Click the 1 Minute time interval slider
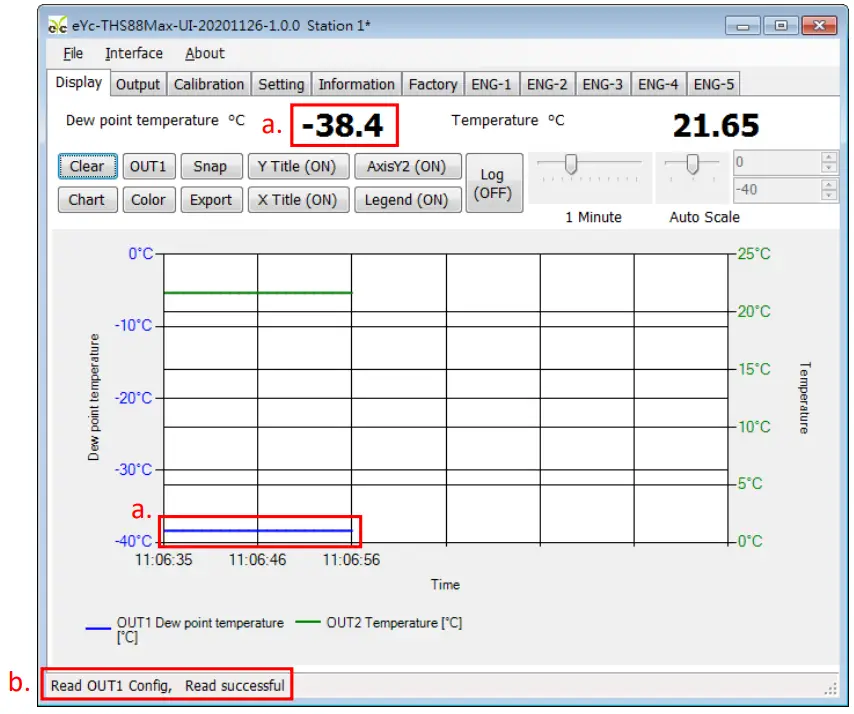The image size is (854, 714). (571, 165)
